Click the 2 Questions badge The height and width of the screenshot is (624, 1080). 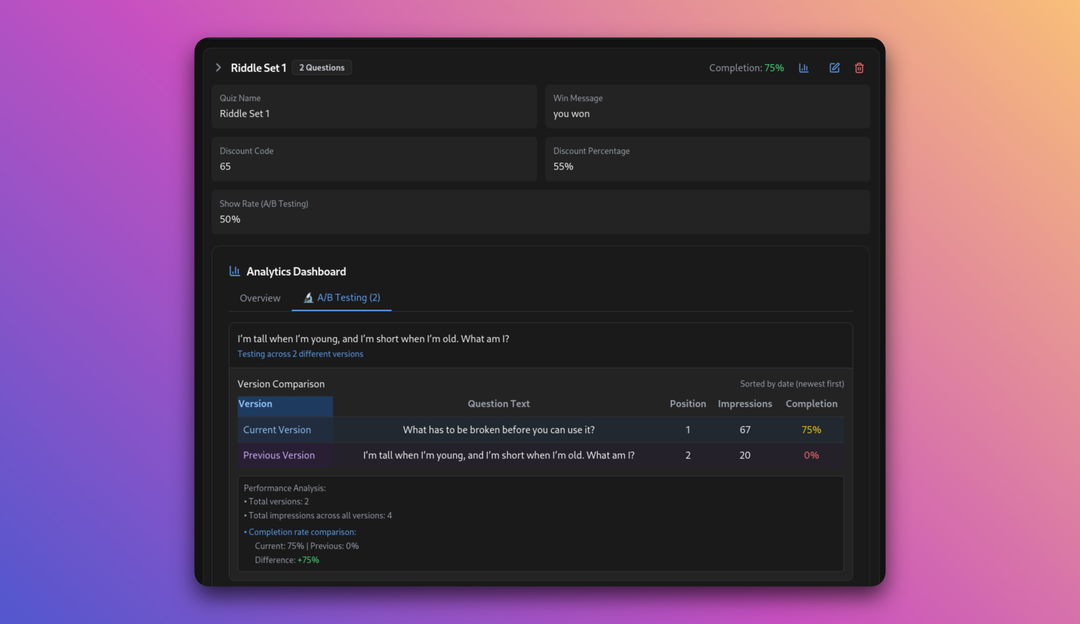click(x=322, y=67)
